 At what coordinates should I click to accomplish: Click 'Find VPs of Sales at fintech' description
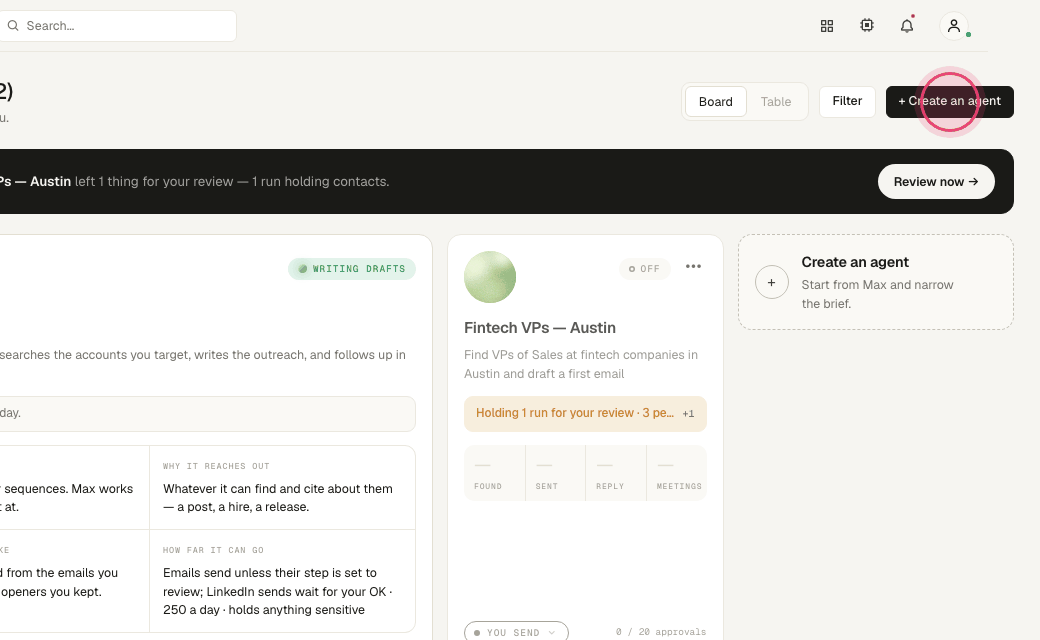click(581, 364)
